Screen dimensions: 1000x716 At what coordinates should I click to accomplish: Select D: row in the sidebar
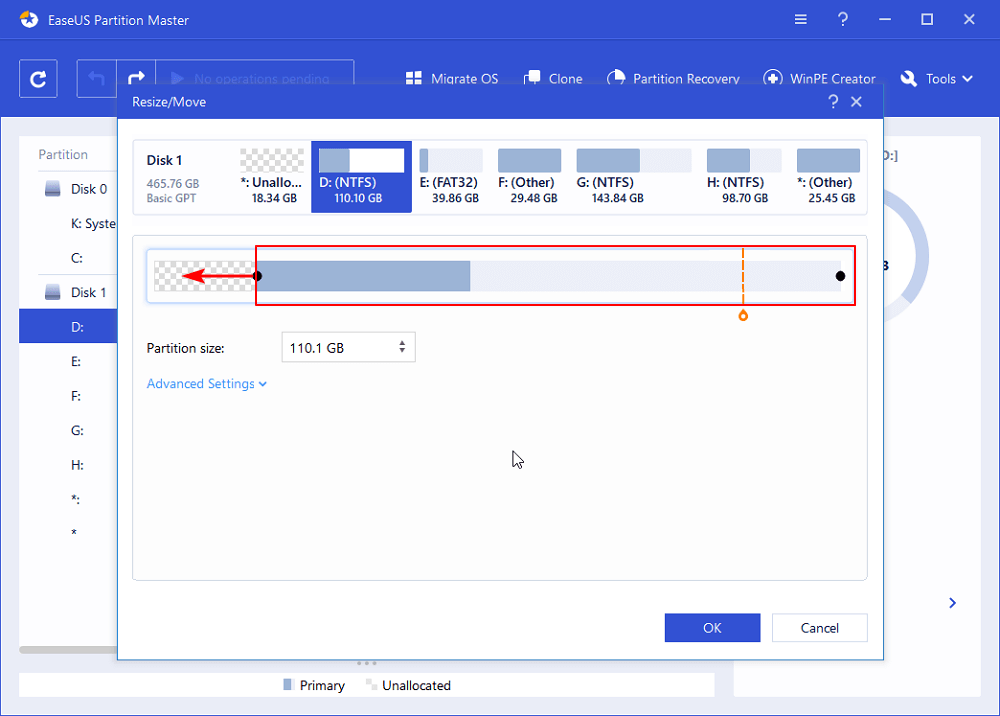68,326
